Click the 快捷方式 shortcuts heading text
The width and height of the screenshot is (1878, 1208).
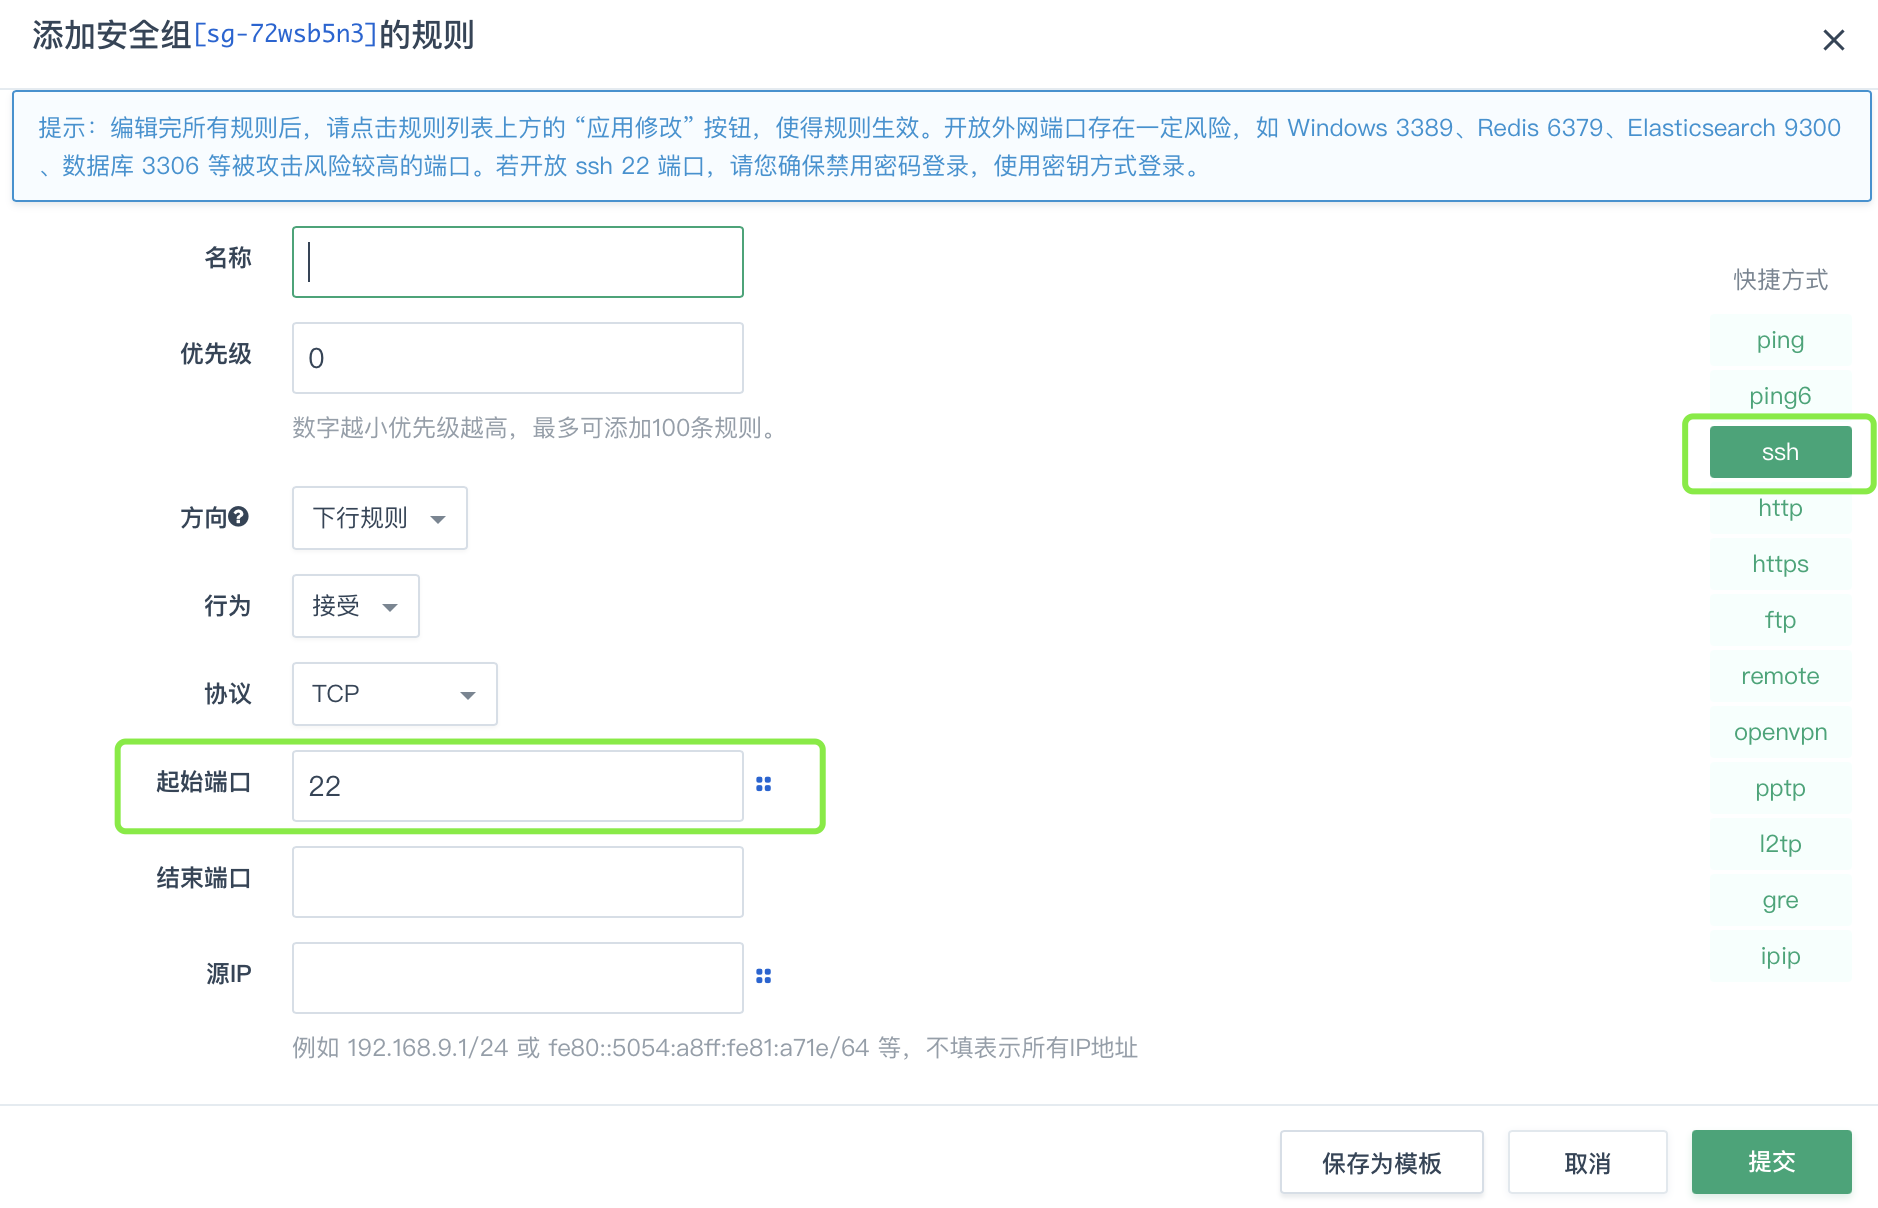(1780, 280)
